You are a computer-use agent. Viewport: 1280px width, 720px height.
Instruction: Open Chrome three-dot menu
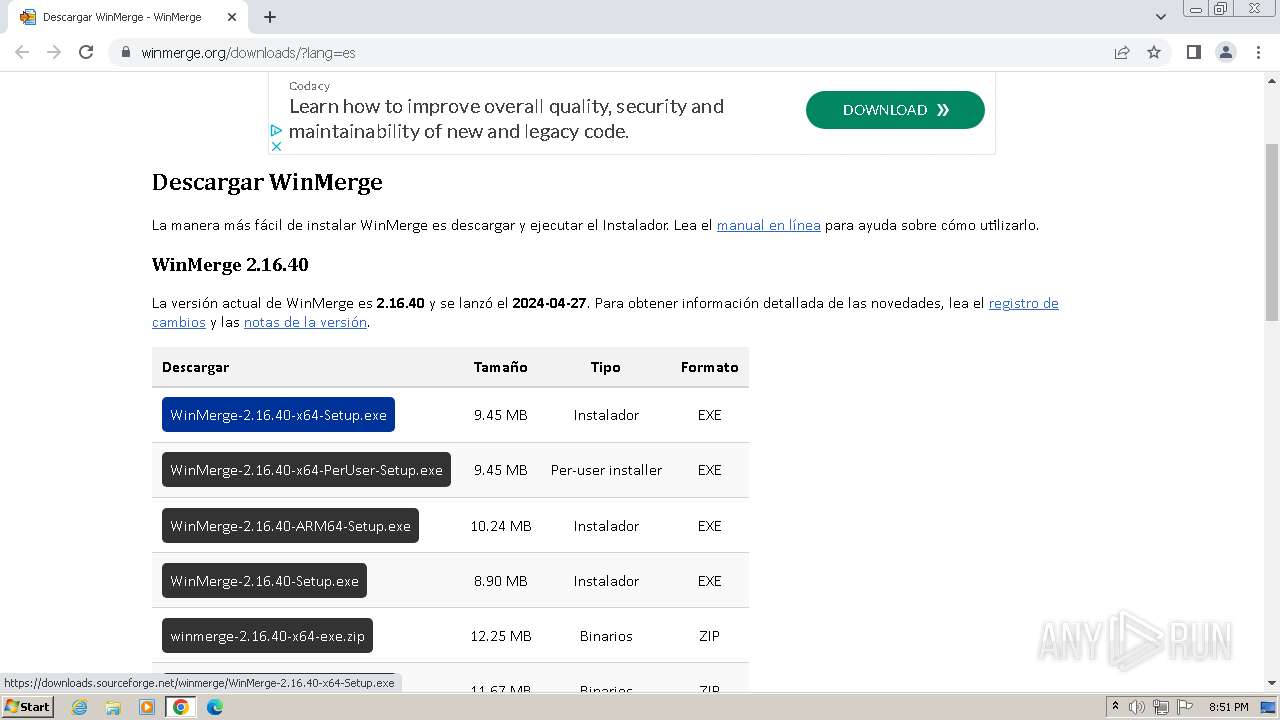pyautogui.click(x=1259, y=52)
